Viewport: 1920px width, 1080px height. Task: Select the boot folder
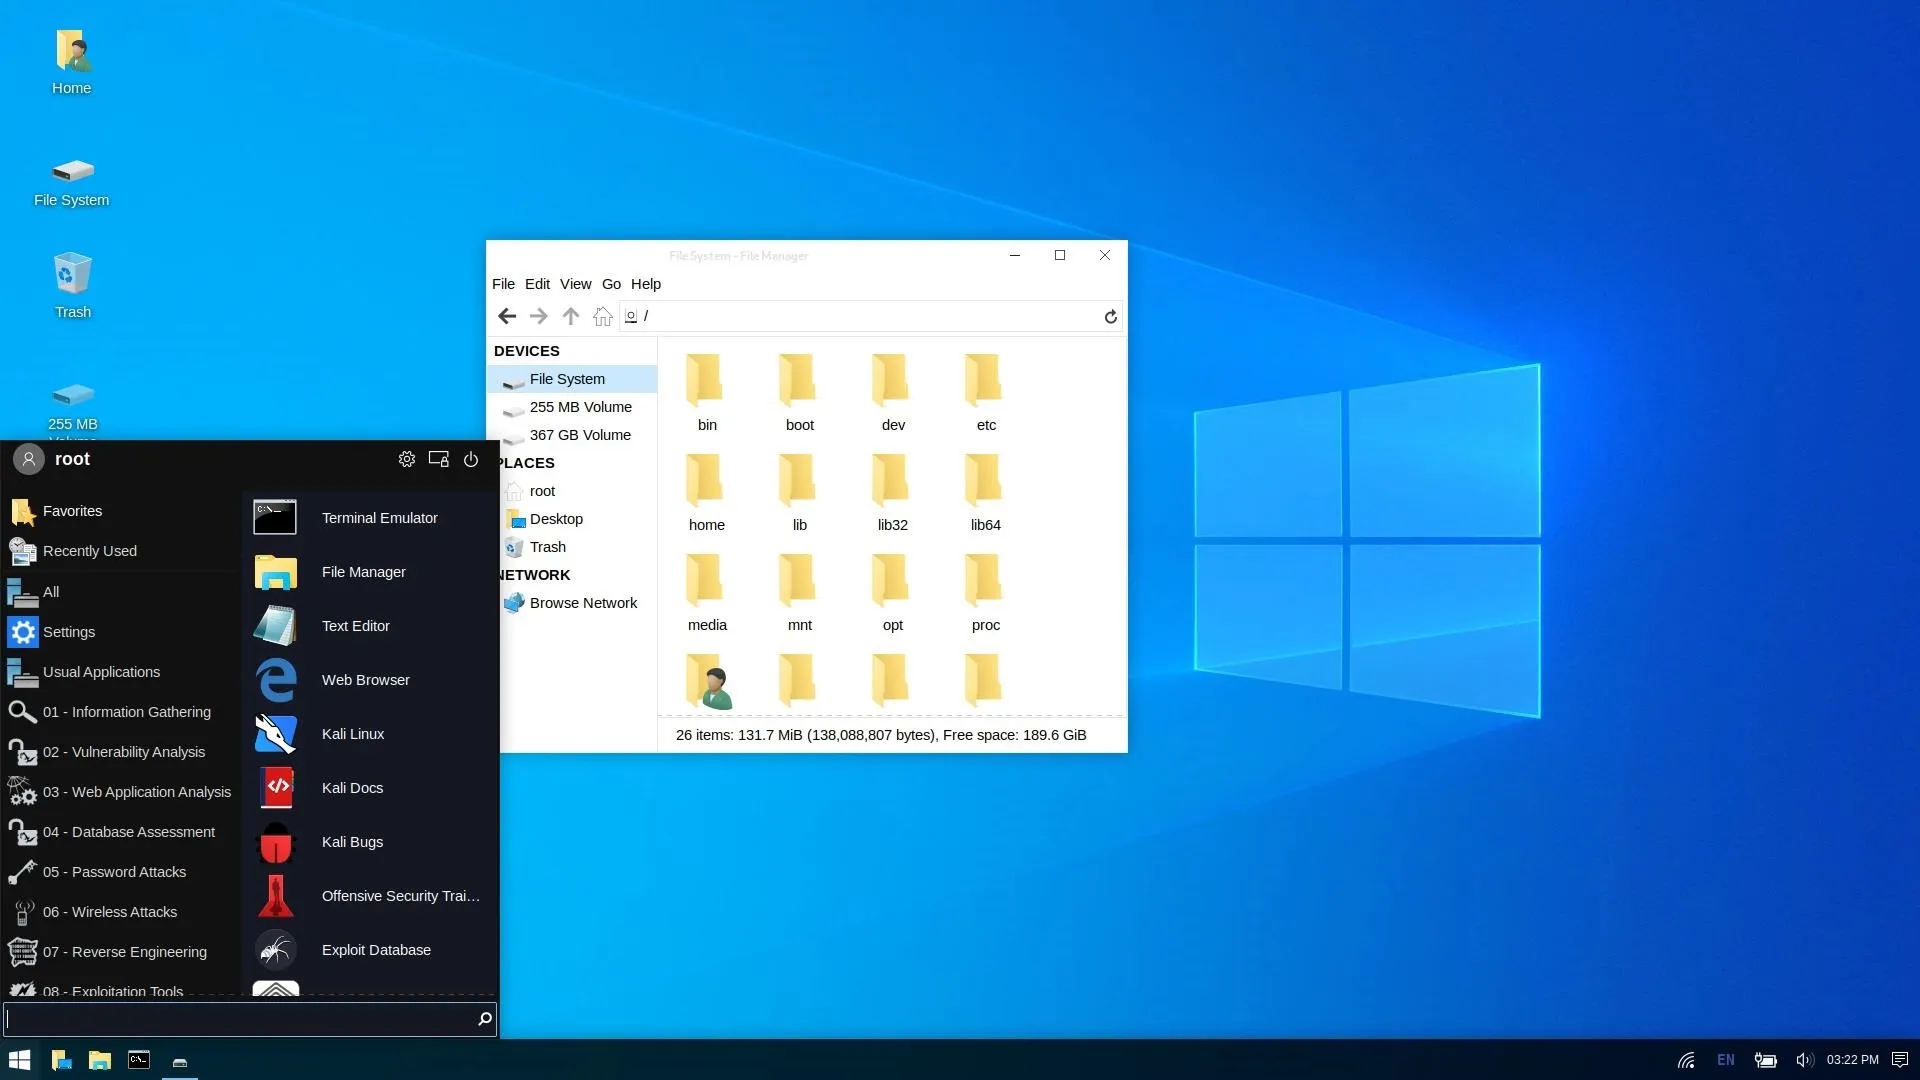coord(800,393)
